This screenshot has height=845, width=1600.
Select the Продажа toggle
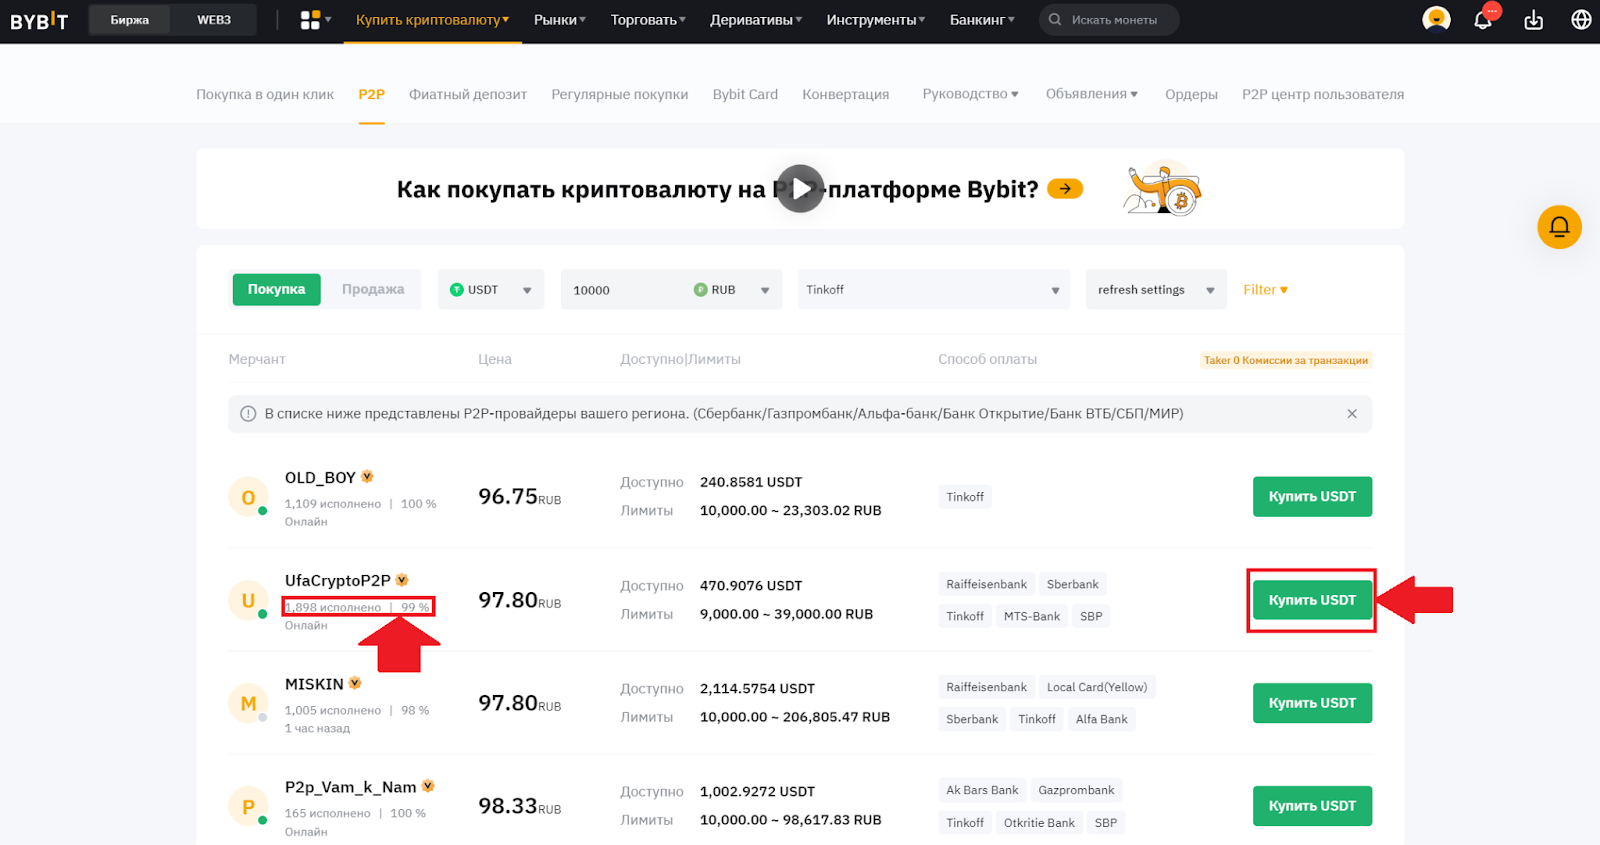pos(373,289)
